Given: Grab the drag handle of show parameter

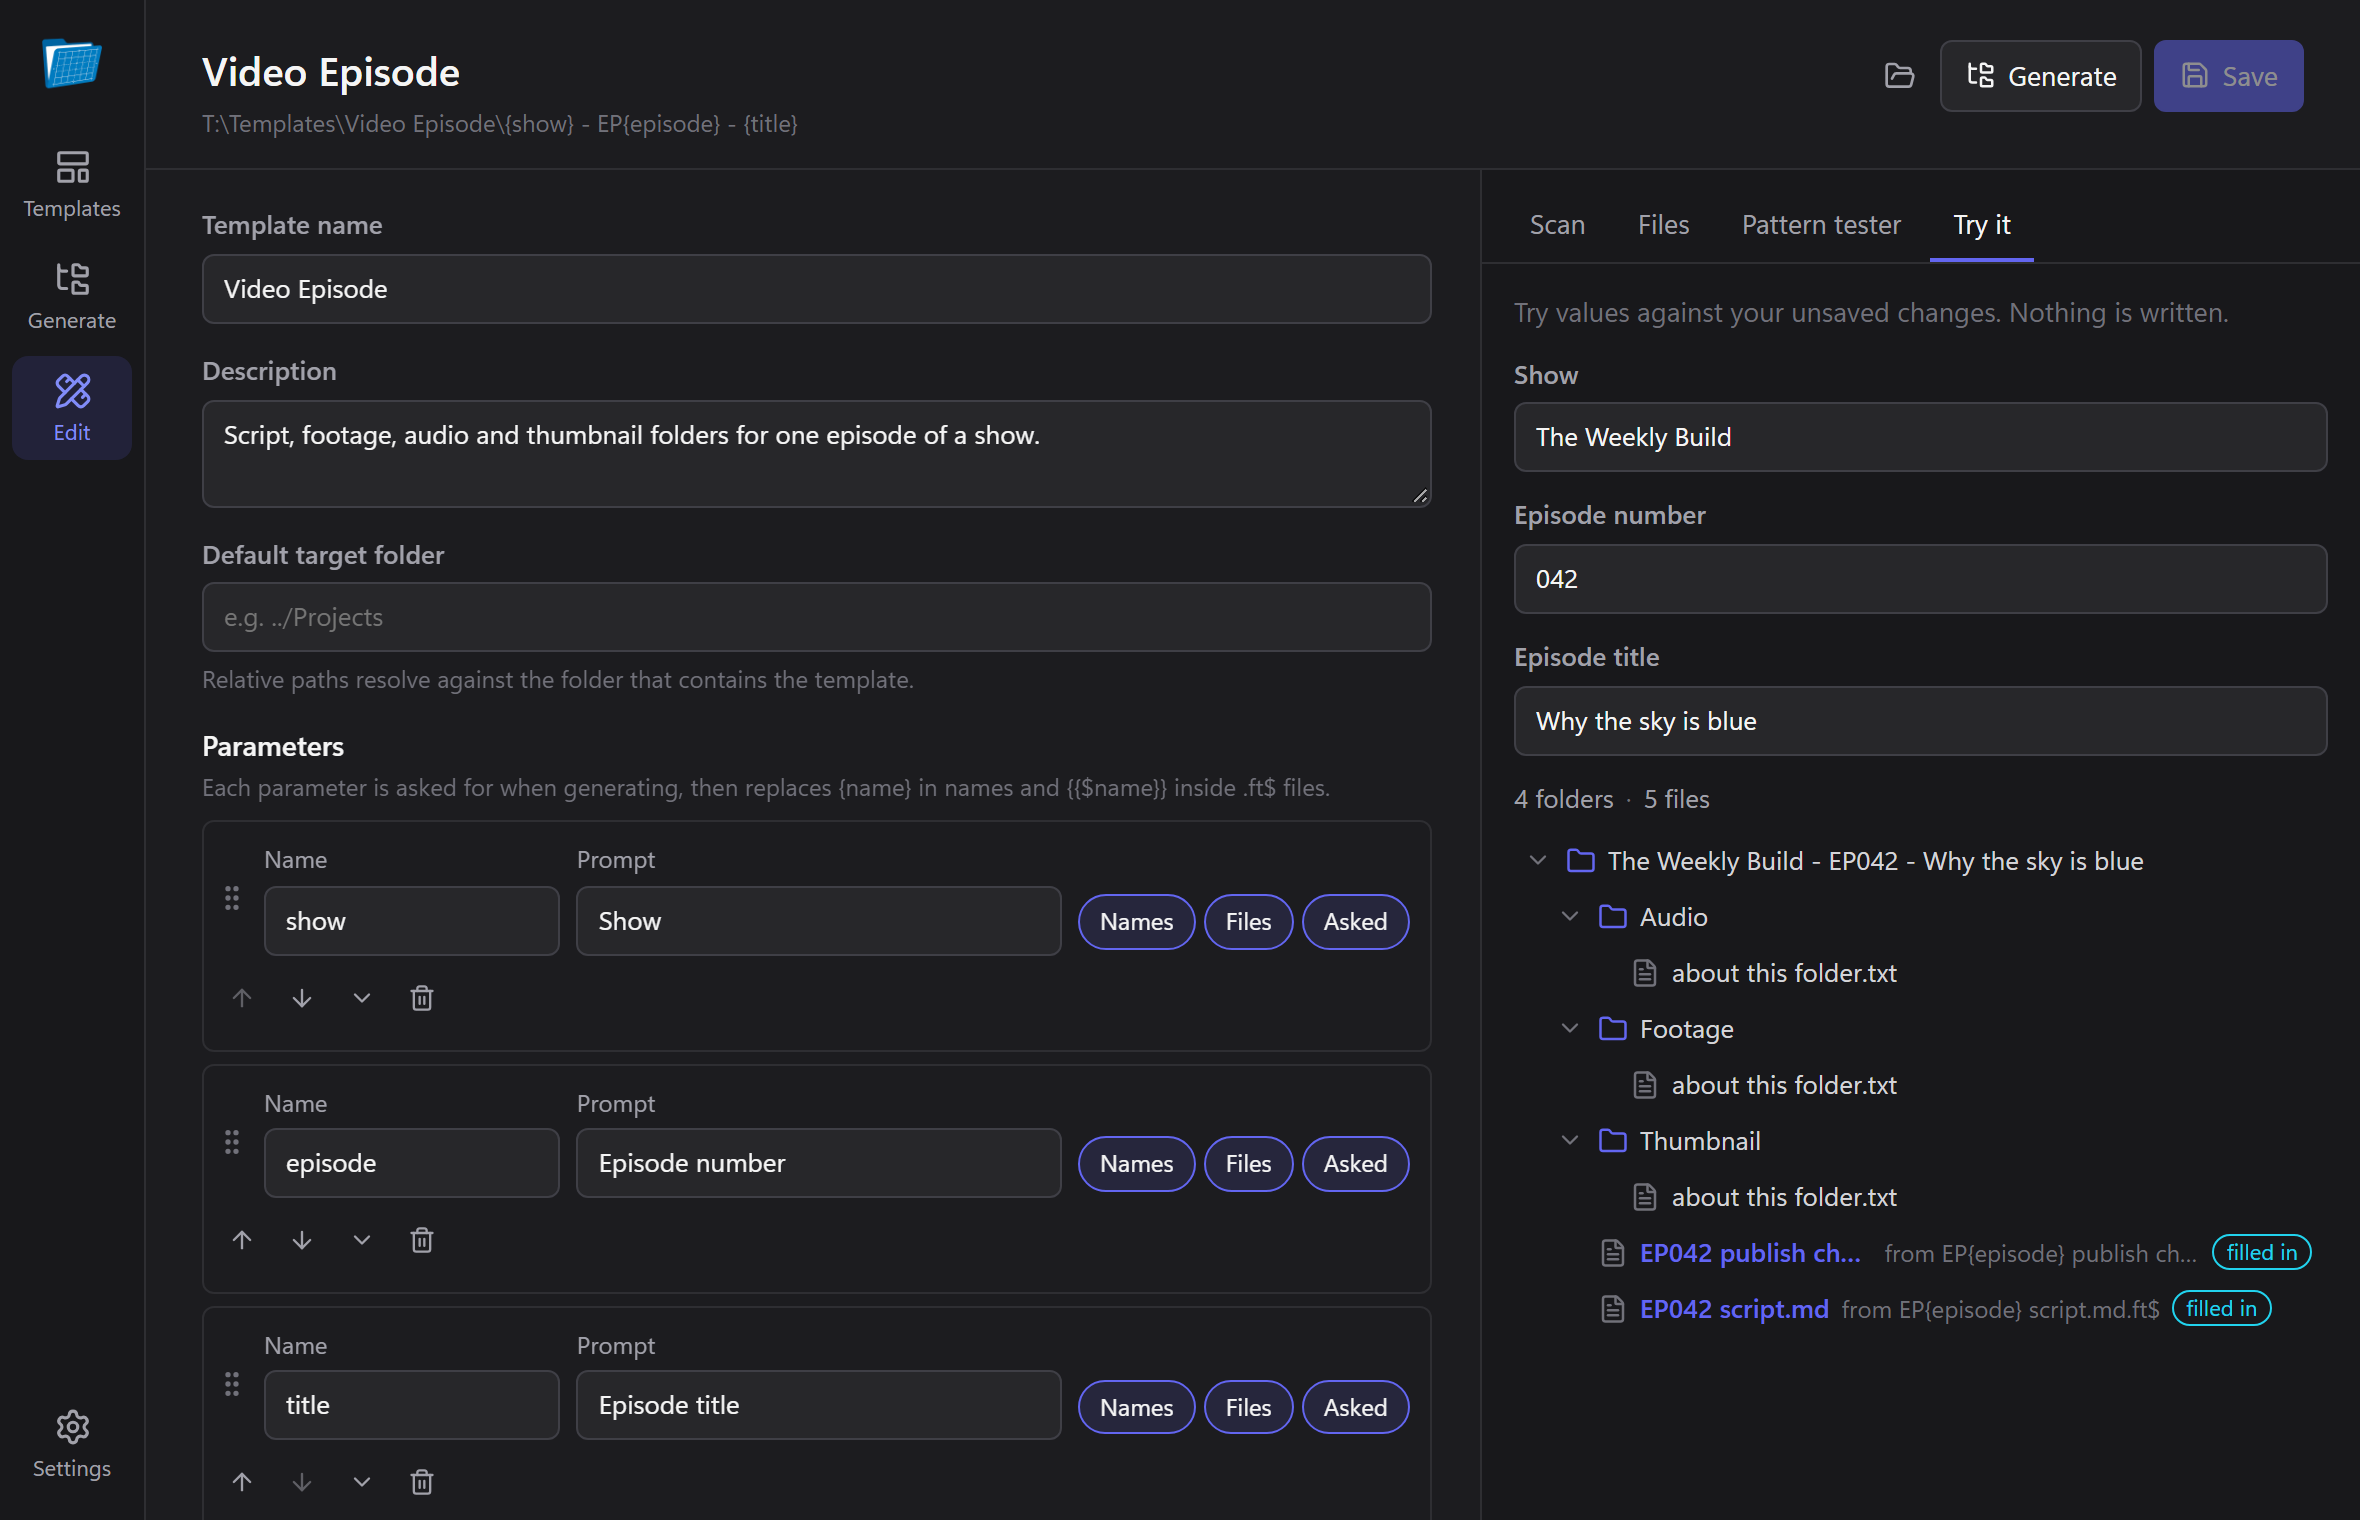Looking at the screenshot, I should coord(232,898).
